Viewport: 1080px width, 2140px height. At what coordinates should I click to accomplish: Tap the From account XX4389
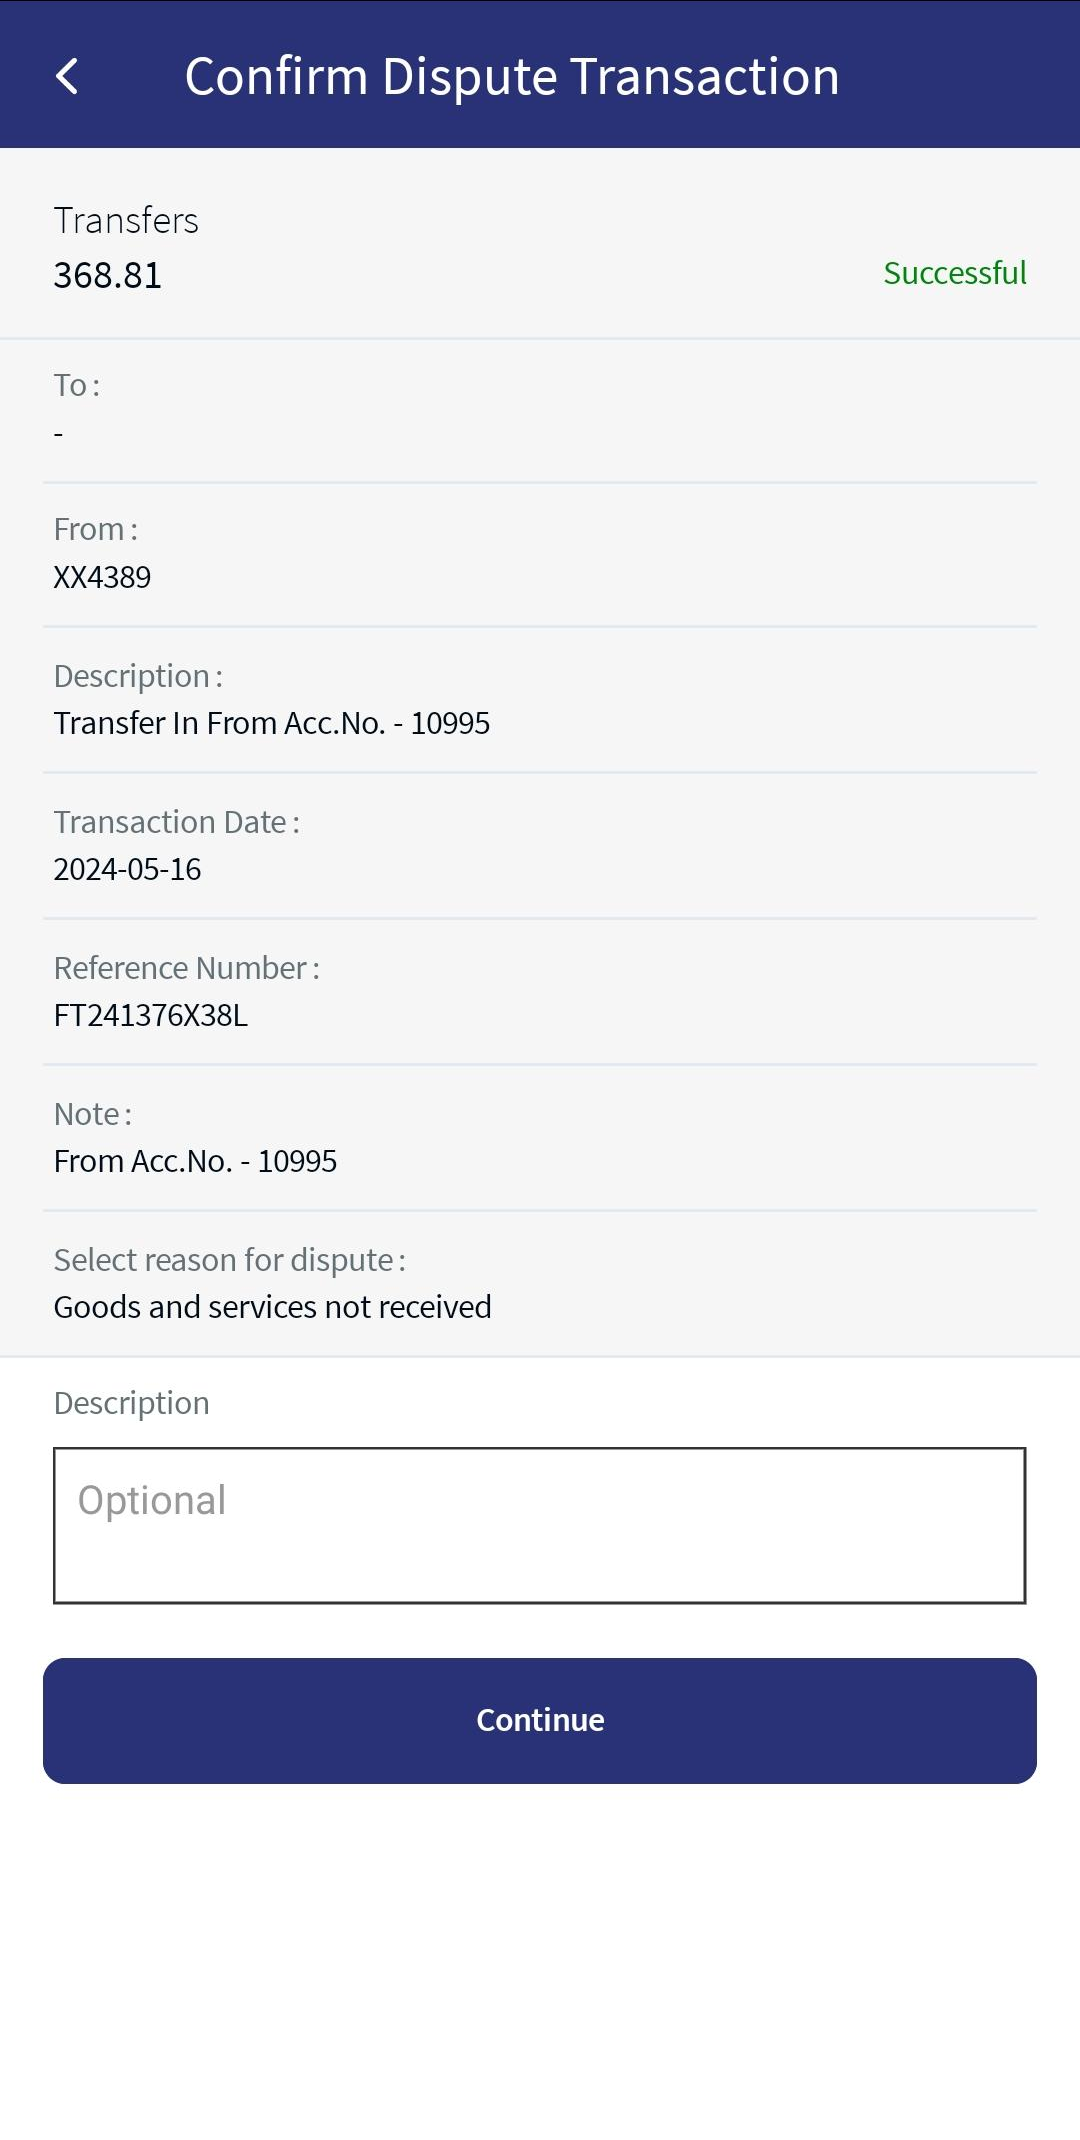pyautogui.click(x=102, y=577)
